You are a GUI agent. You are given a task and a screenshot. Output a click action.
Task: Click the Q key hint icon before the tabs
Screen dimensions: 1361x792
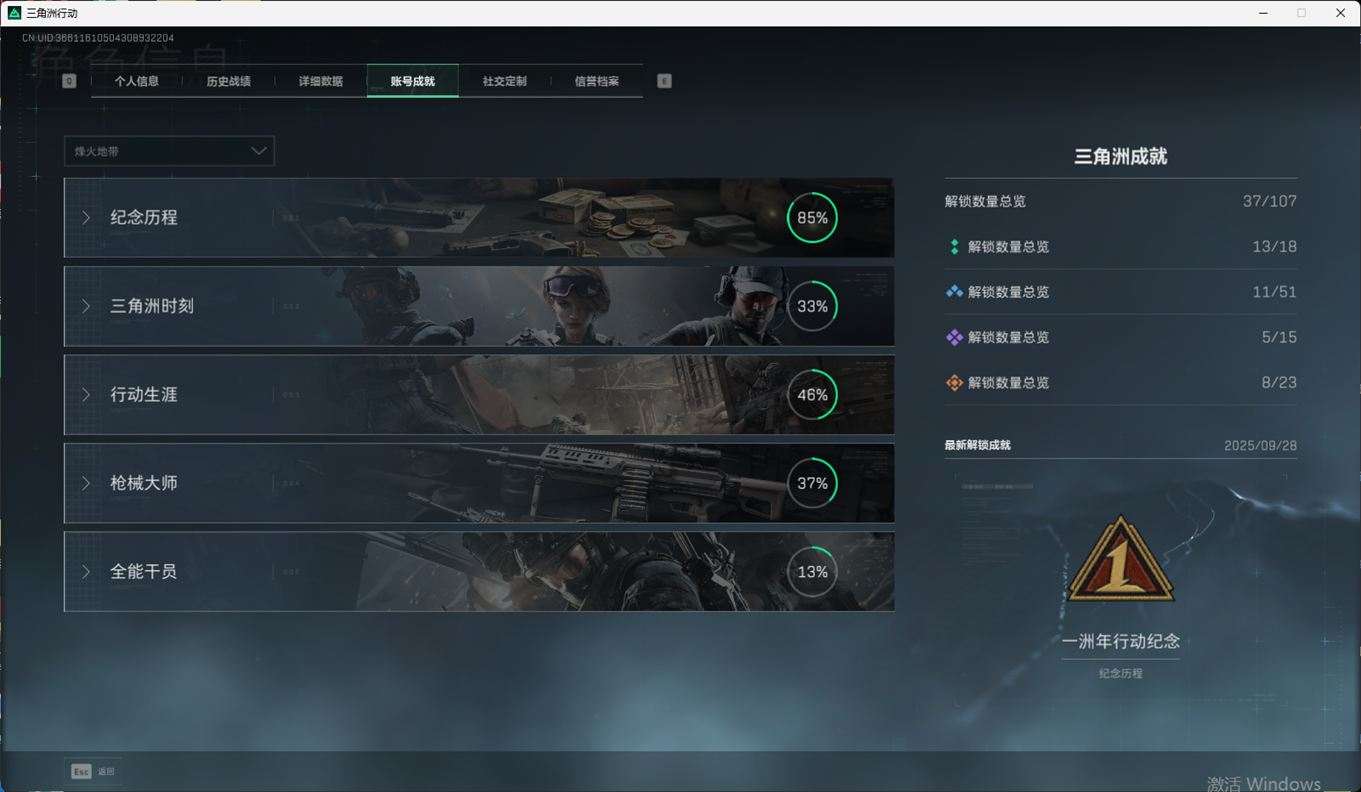point(69,81)
